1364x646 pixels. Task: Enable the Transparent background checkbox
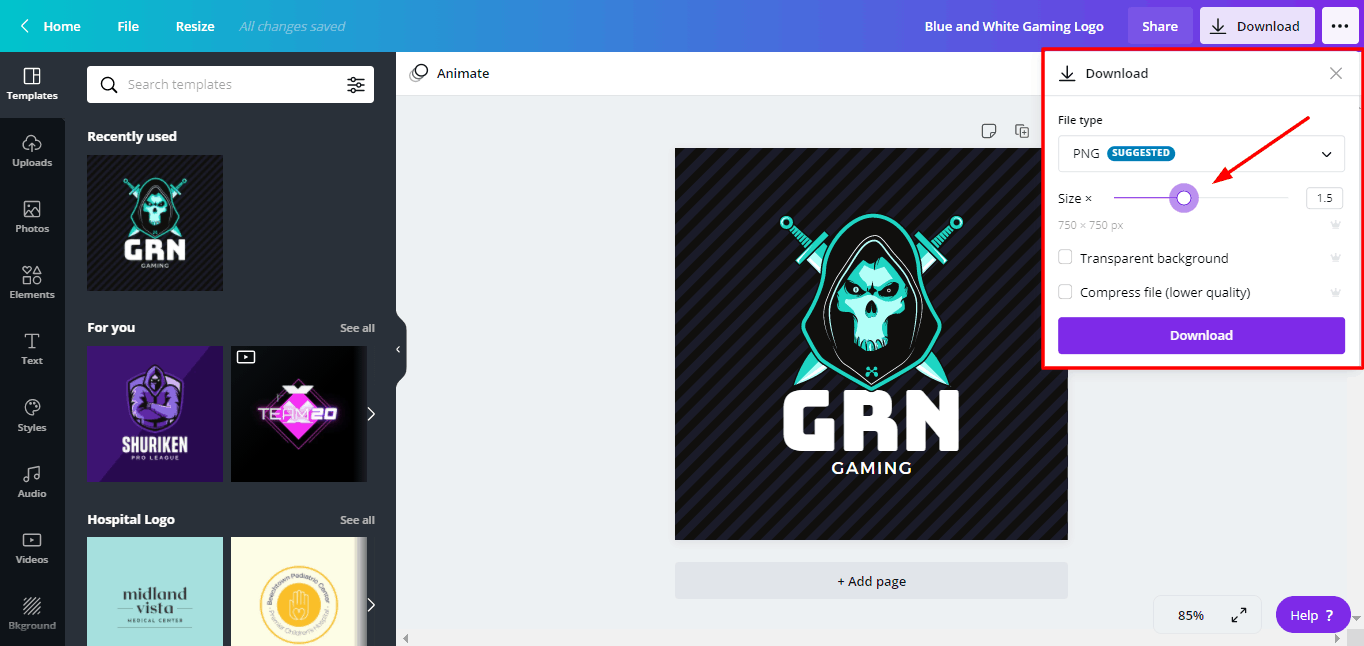click(x=1066, y=258)
